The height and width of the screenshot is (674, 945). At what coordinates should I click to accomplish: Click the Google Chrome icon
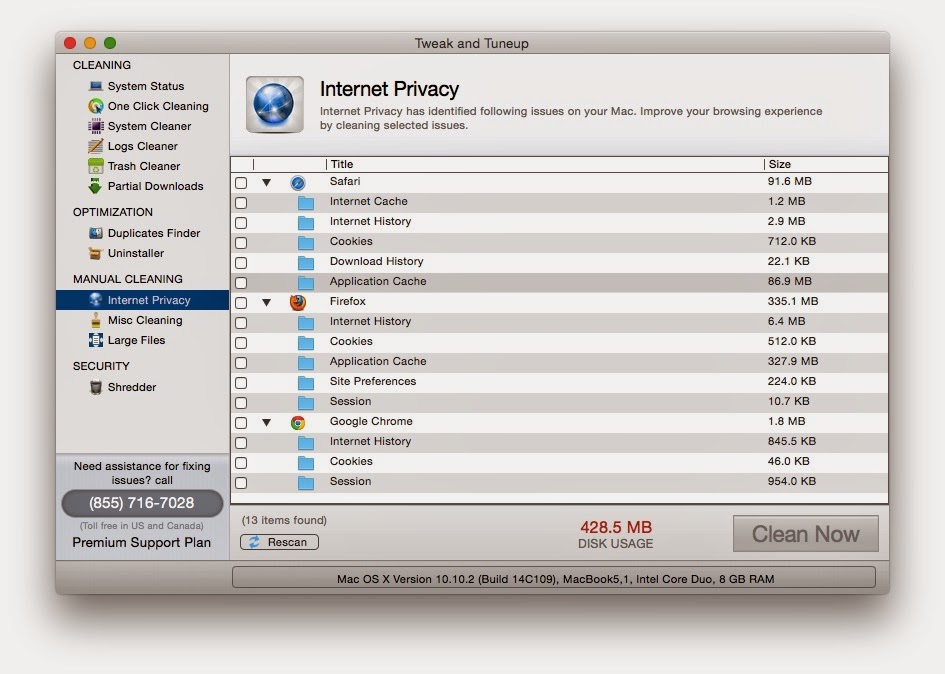pyautogui.click(x=298, y=423)
